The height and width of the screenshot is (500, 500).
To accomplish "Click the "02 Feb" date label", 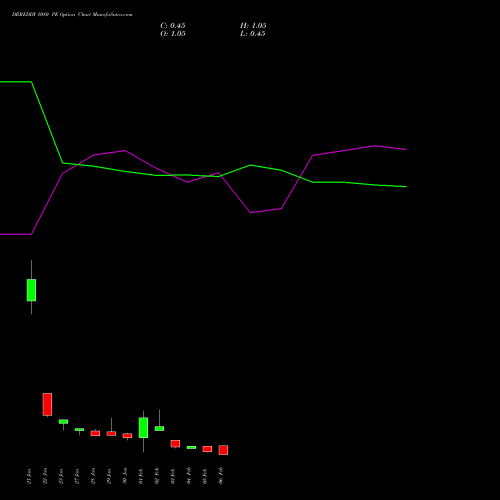I will tap(157, 476).
